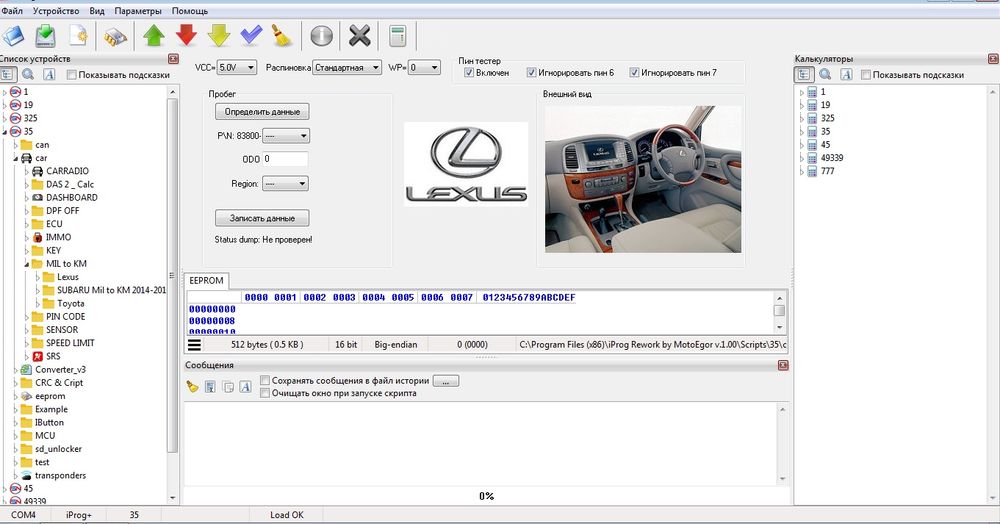1000x524 pixels.
Task: Click the device list vertical scrollbar
Action: point(173,295)
